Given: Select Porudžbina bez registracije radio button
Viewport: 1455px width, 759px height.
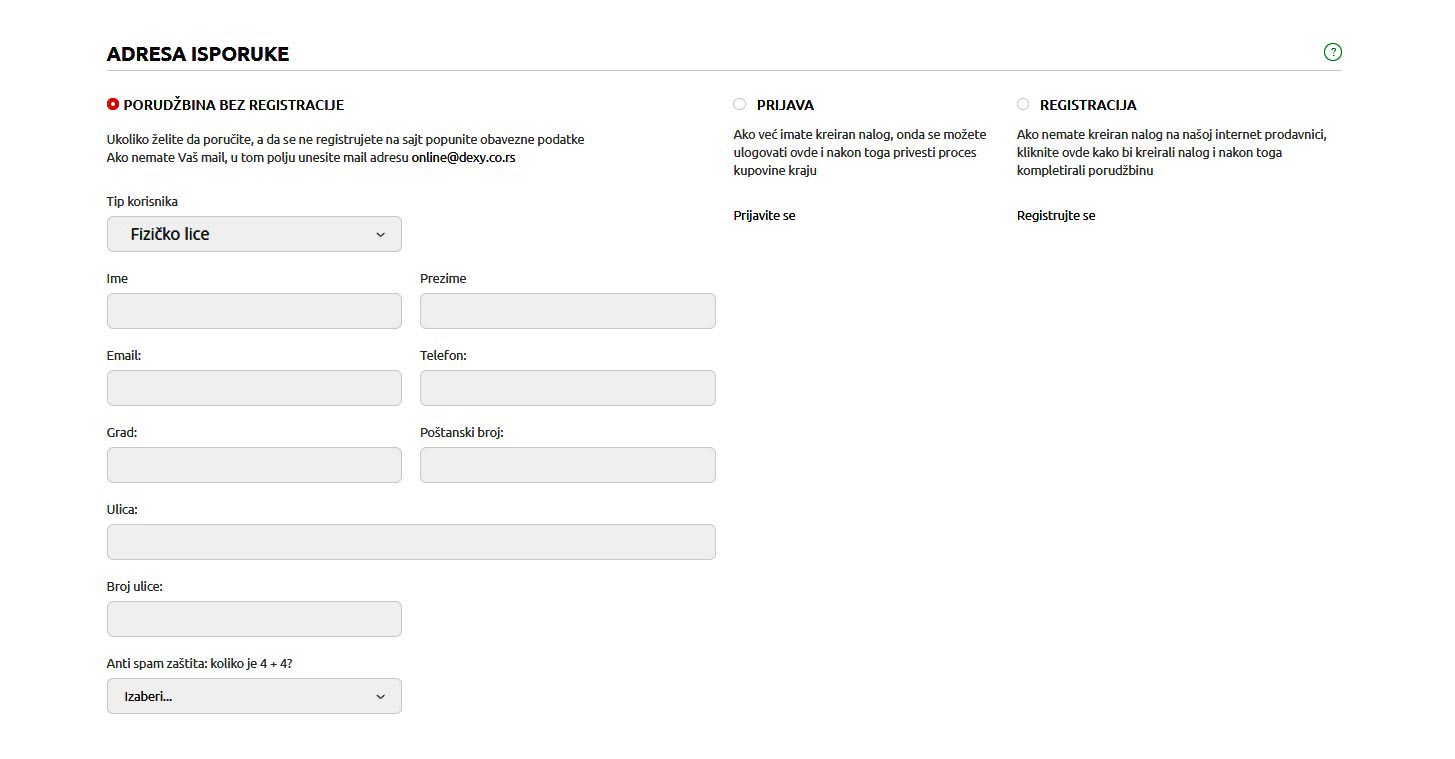Looking at the screenshot, I should click(x=113, y=104).
